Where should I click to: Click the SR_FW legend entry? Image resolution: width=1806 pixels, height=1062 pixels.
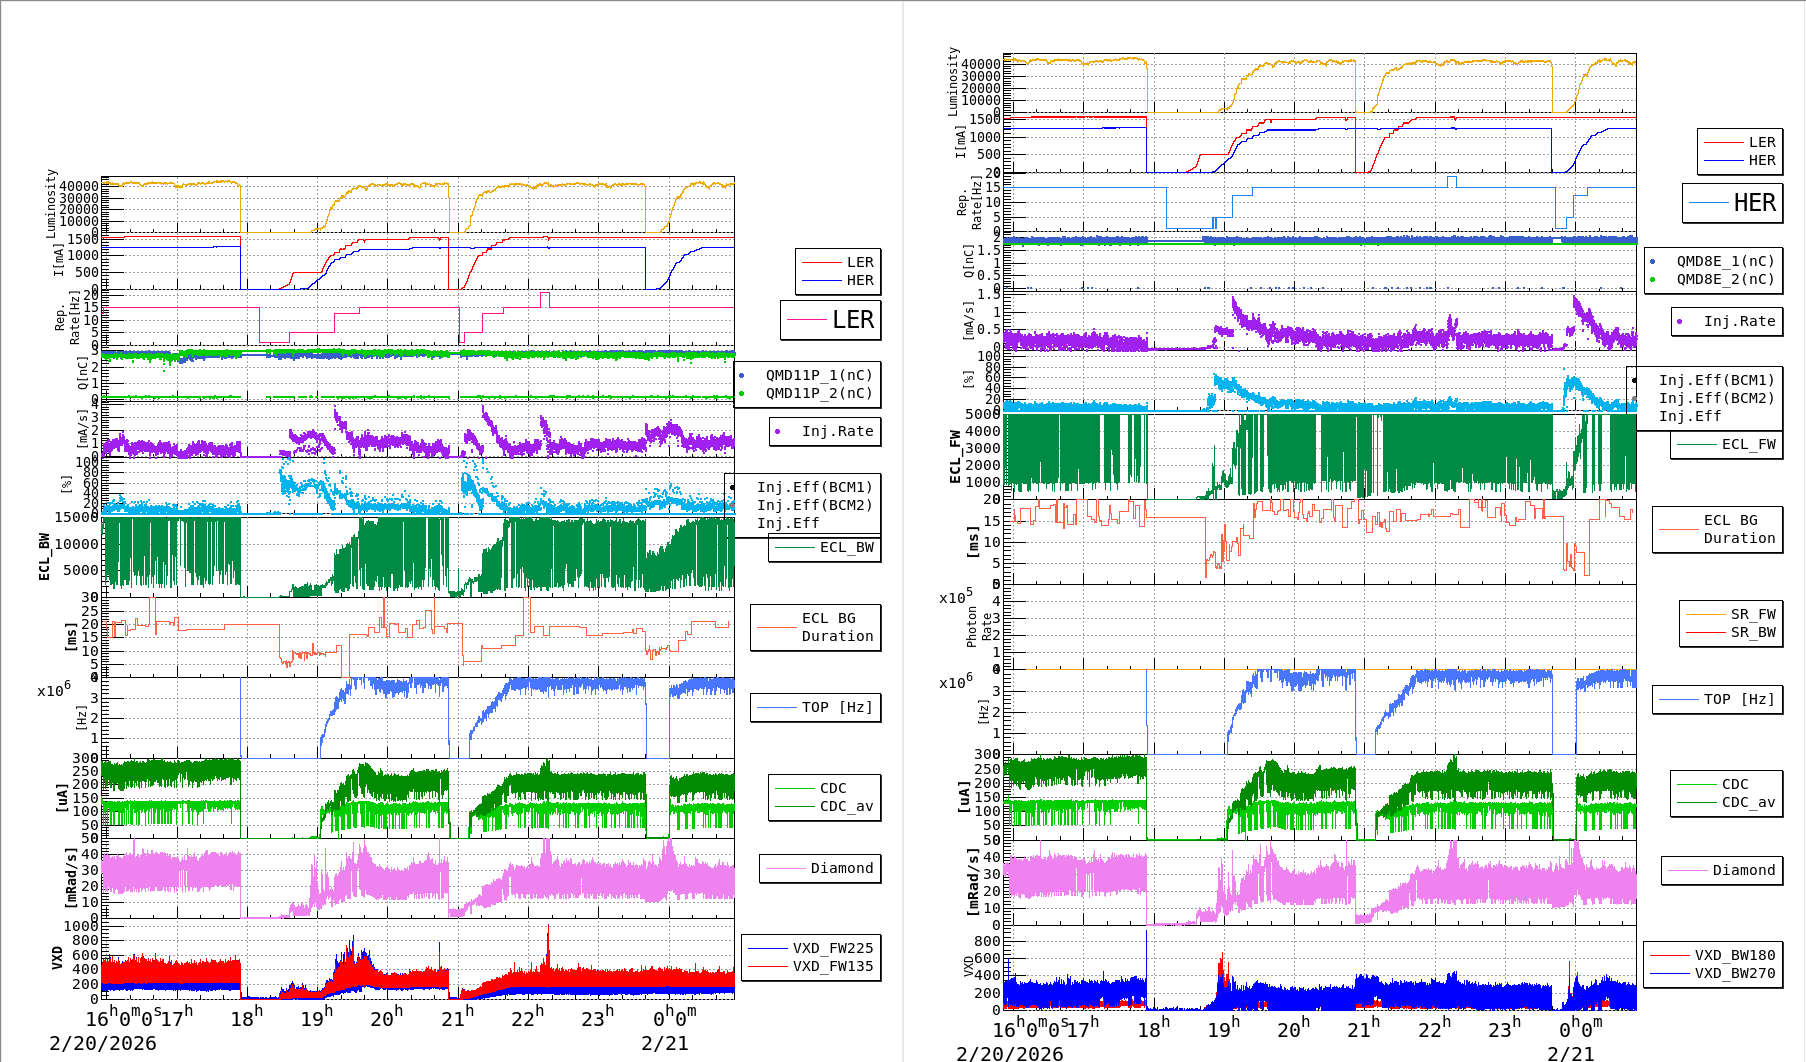[x=1752, y=614]
